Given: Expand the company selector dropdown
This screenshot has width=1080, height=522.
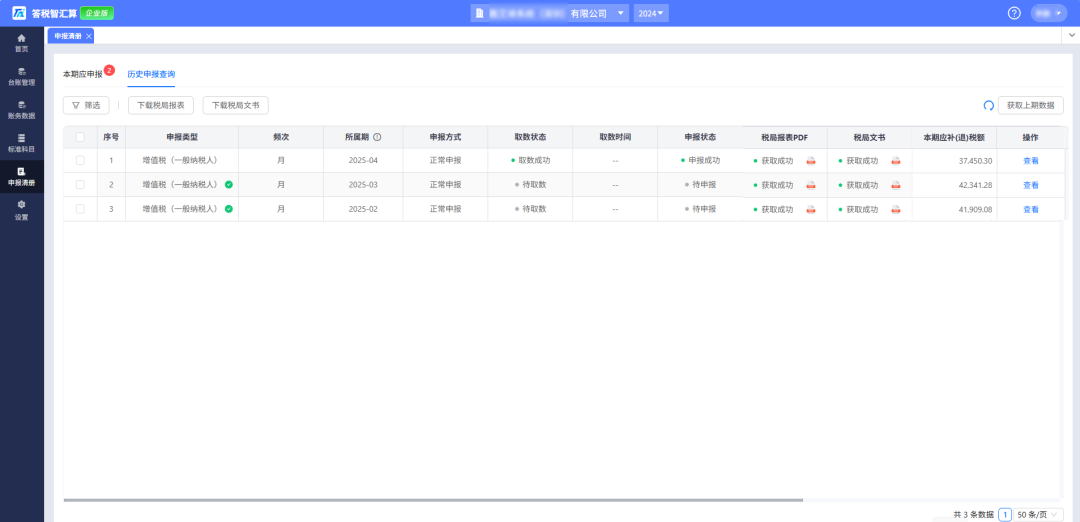Looking at the screenshot, I should [622, 13].
